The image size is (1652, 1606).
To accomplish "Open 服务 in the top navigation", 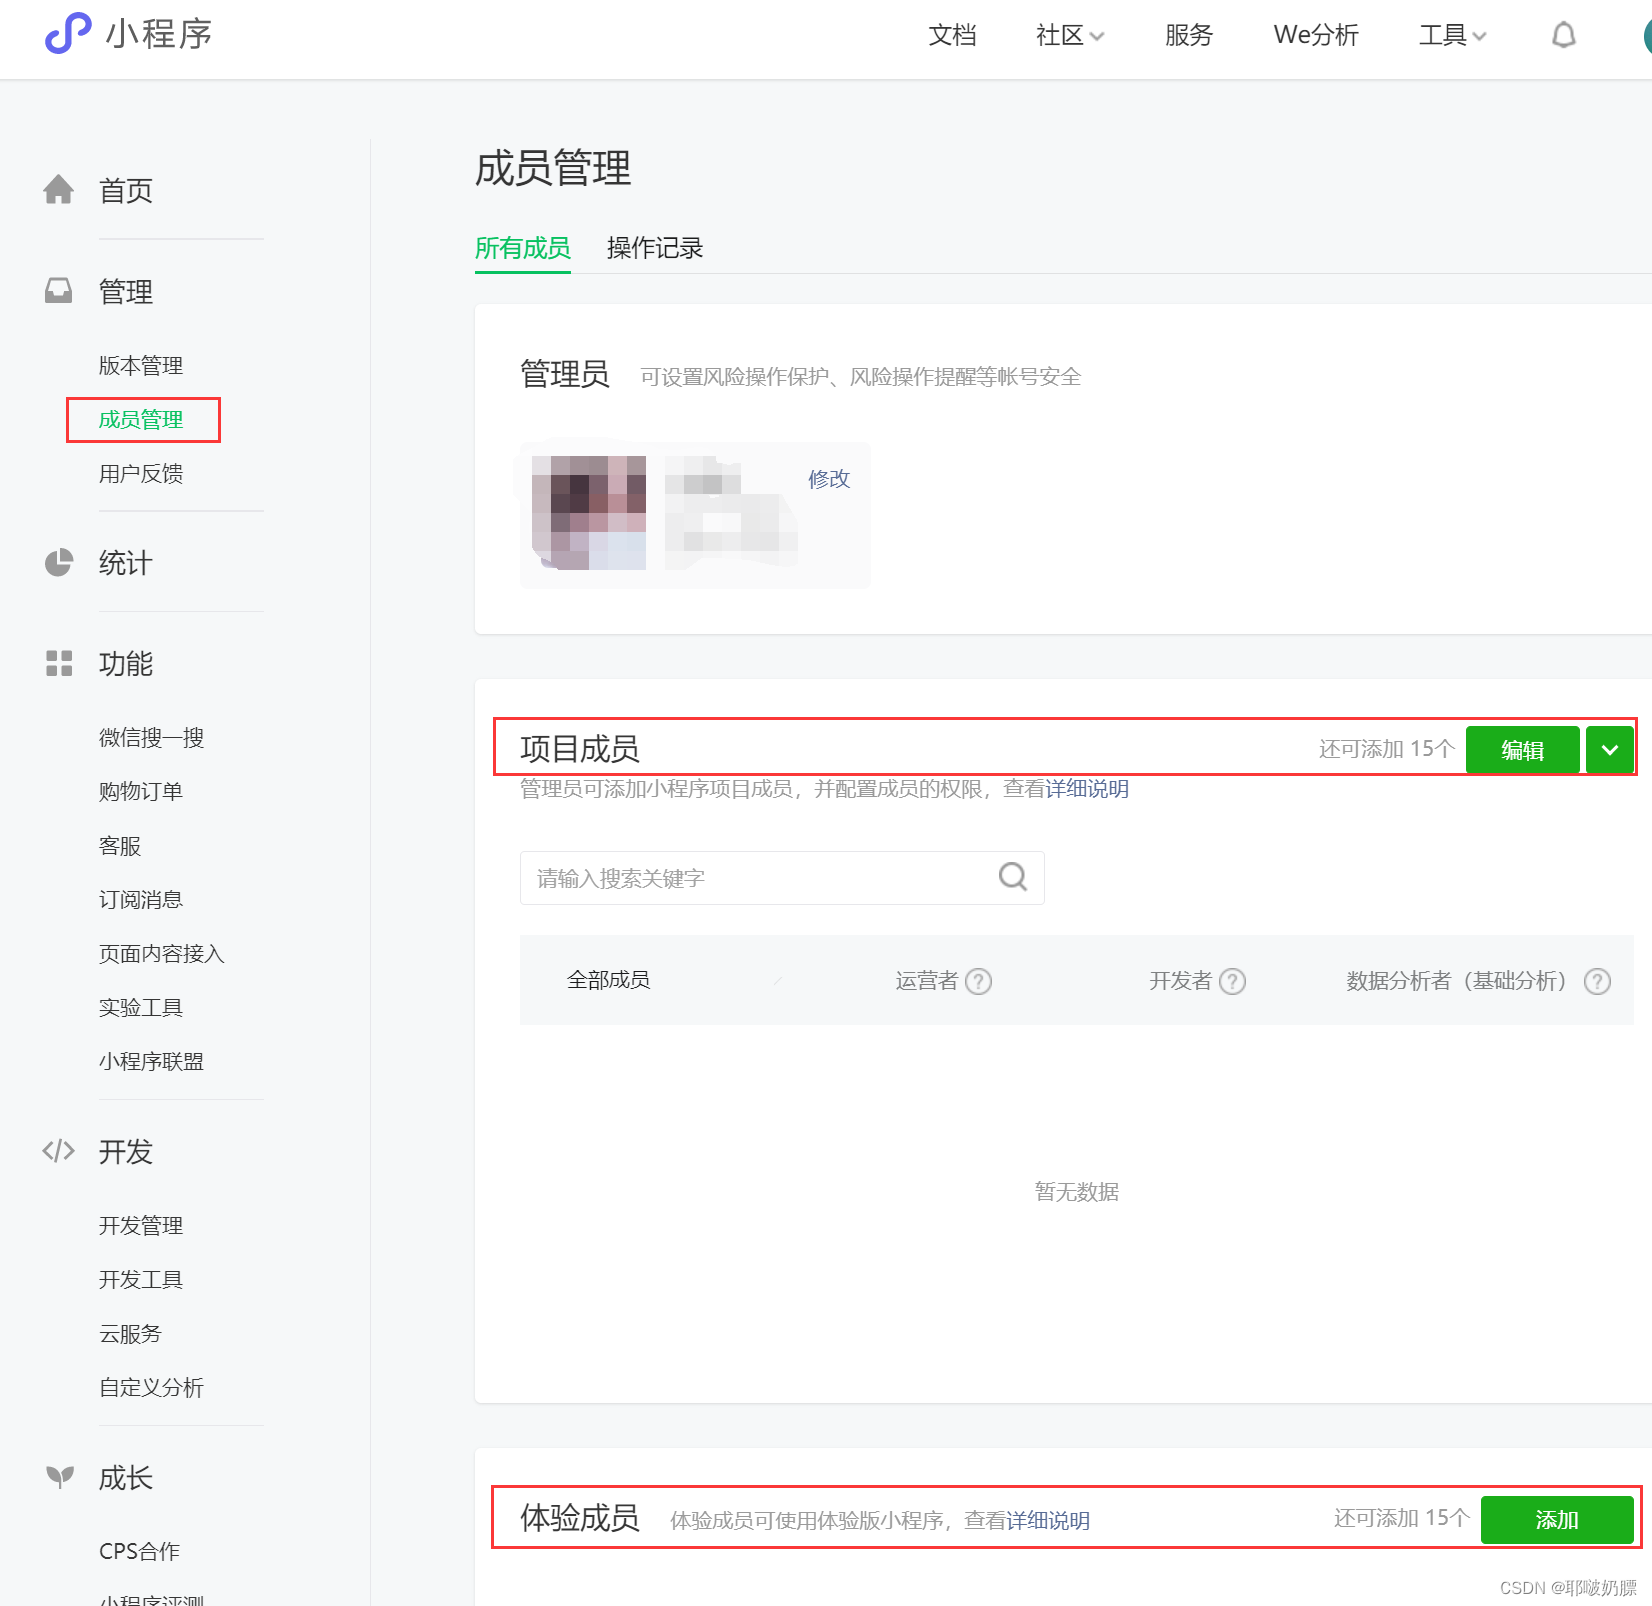I will pos(1189,35).
